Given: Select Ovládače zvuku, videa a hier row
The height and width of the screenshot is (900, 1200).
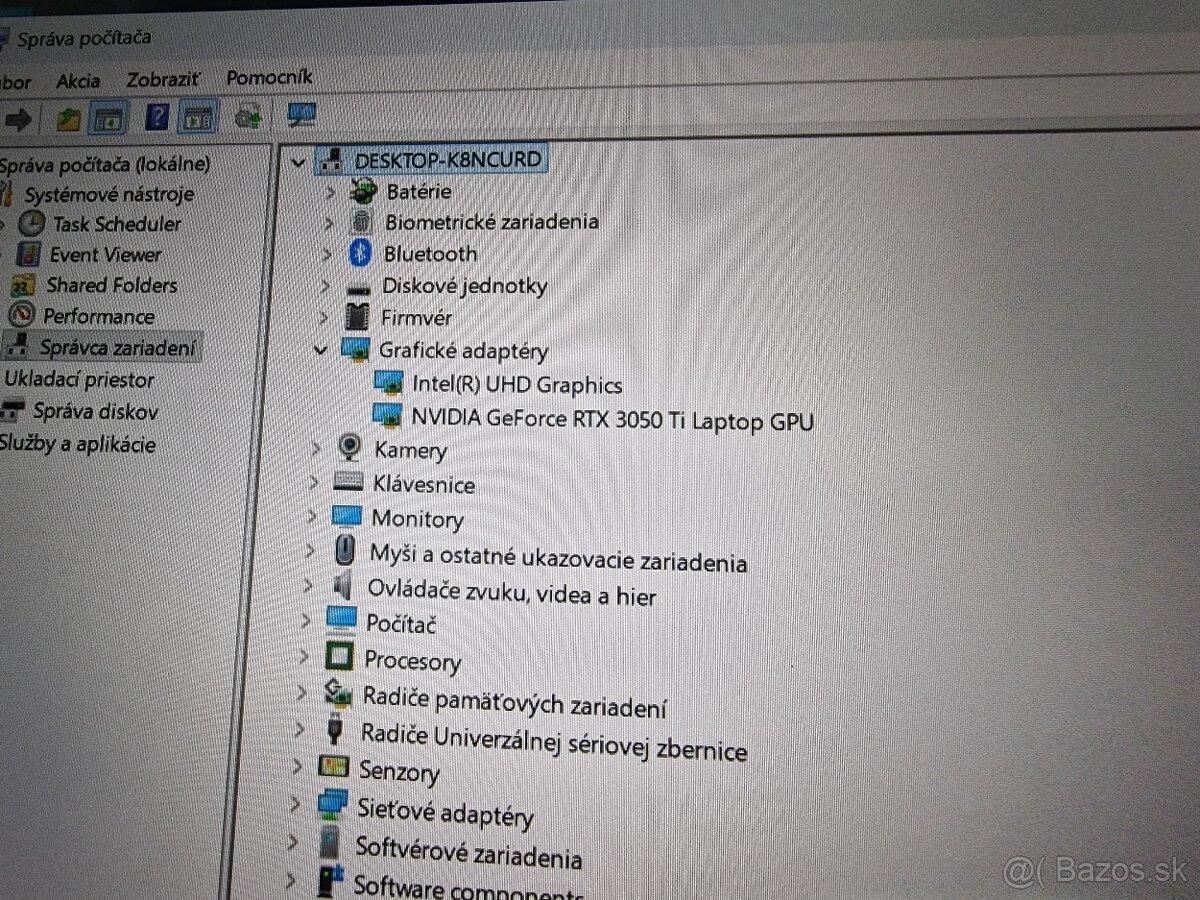Looking at the screenshot, I should coord(512,592).
